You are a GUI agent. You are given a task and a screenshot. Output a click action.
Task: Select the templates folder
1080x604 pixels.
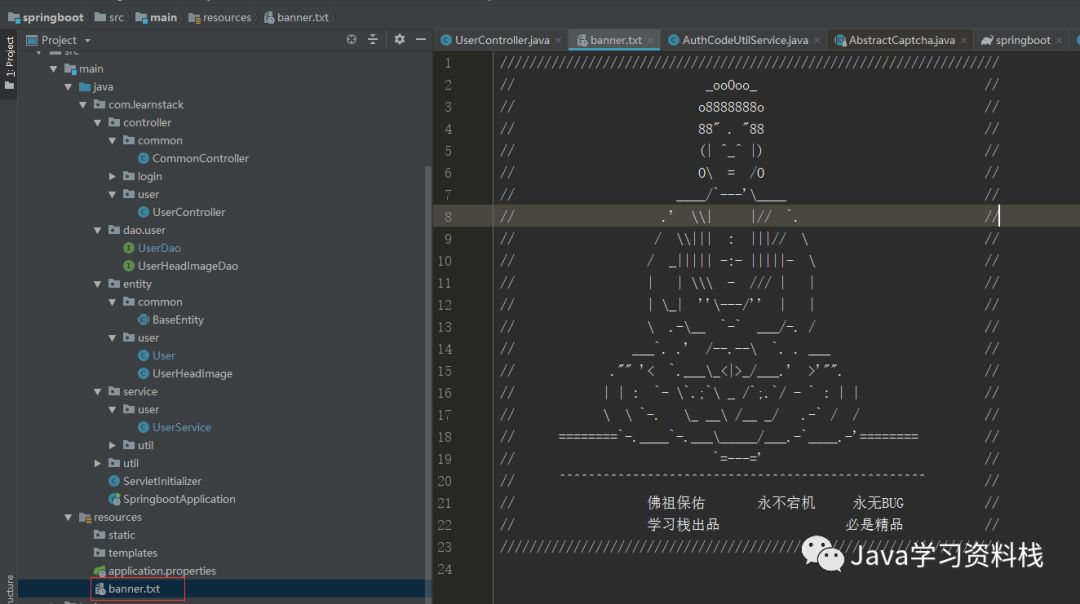[x=132, y=553]
